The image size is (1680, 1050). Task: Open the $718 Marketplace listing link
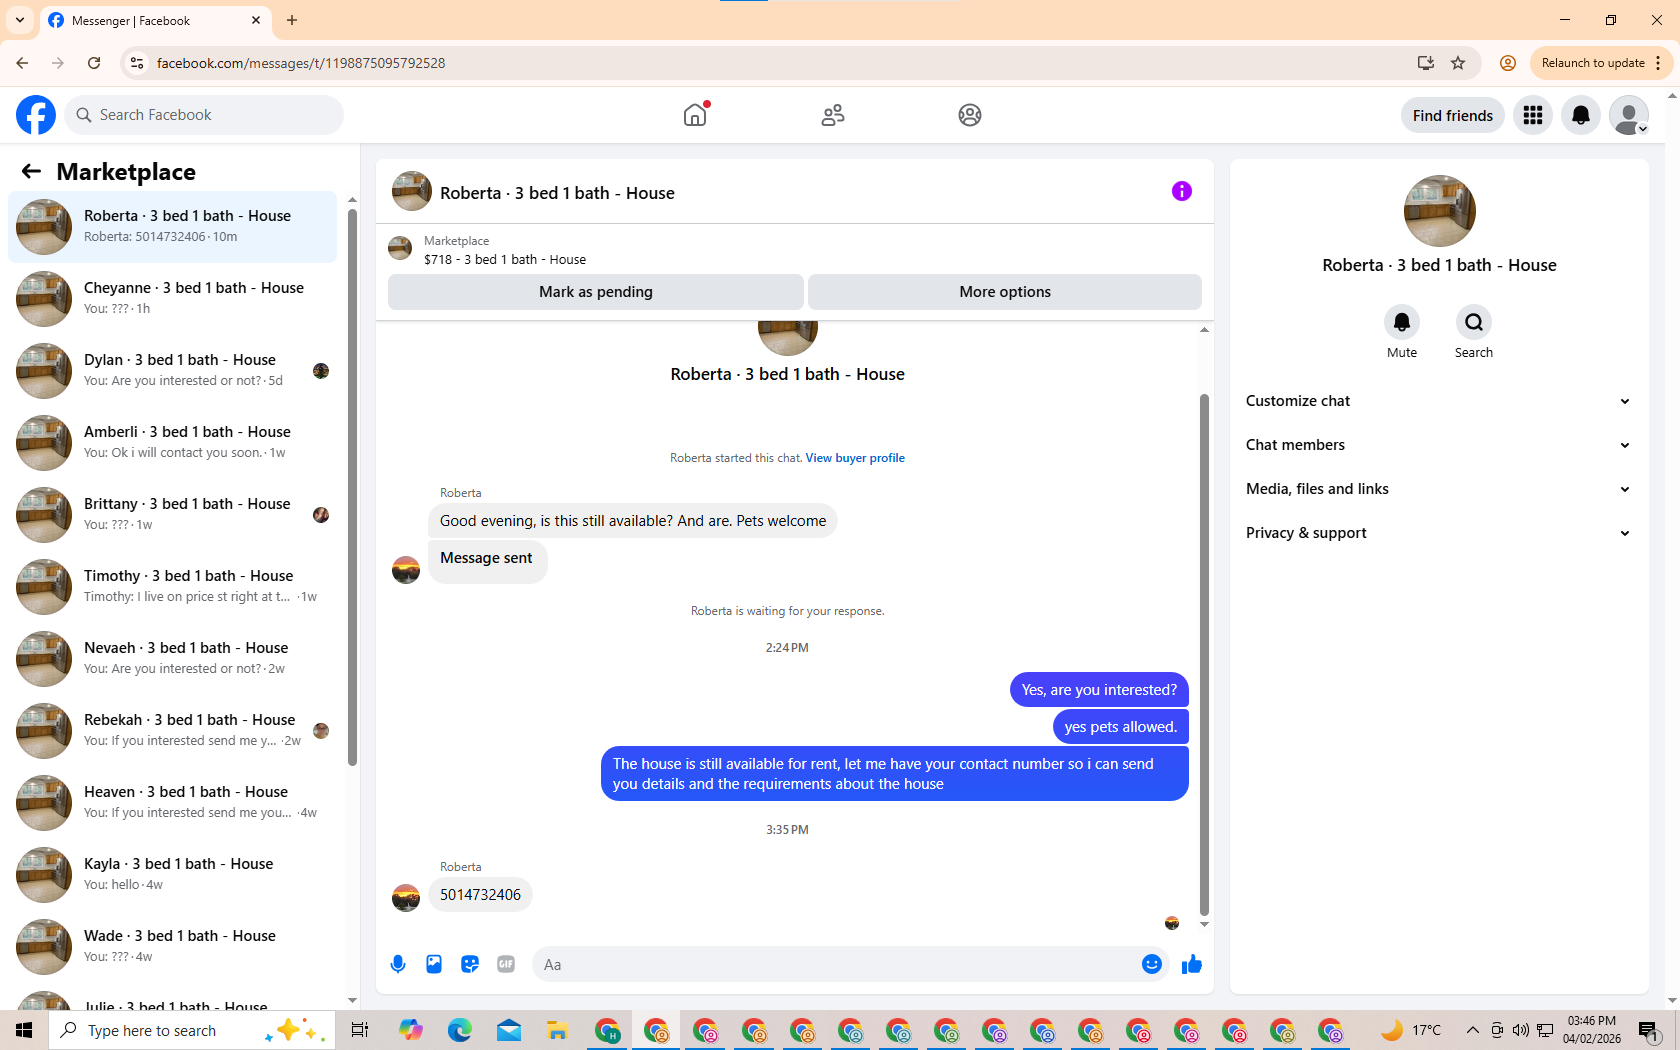(x=505, y=259)
